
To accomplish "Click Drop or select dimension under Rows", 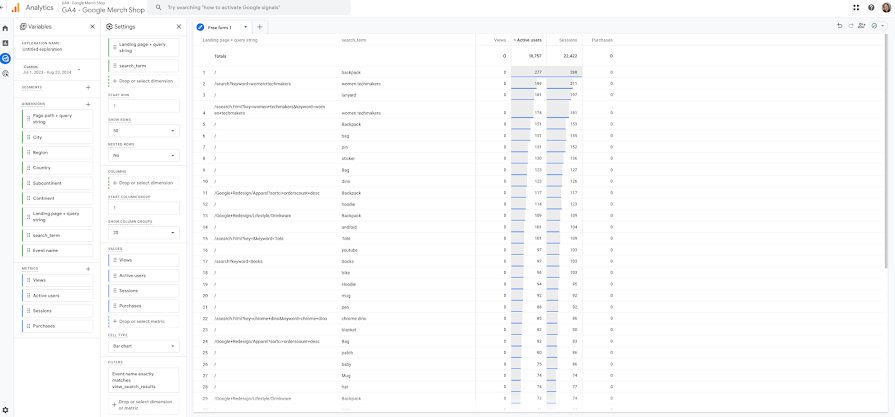I will point(144,81).
